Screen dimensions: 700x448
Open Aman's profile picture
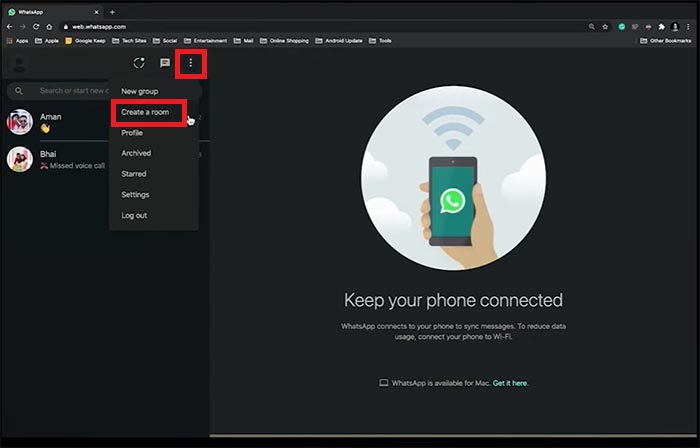click(x=20, y=122)
